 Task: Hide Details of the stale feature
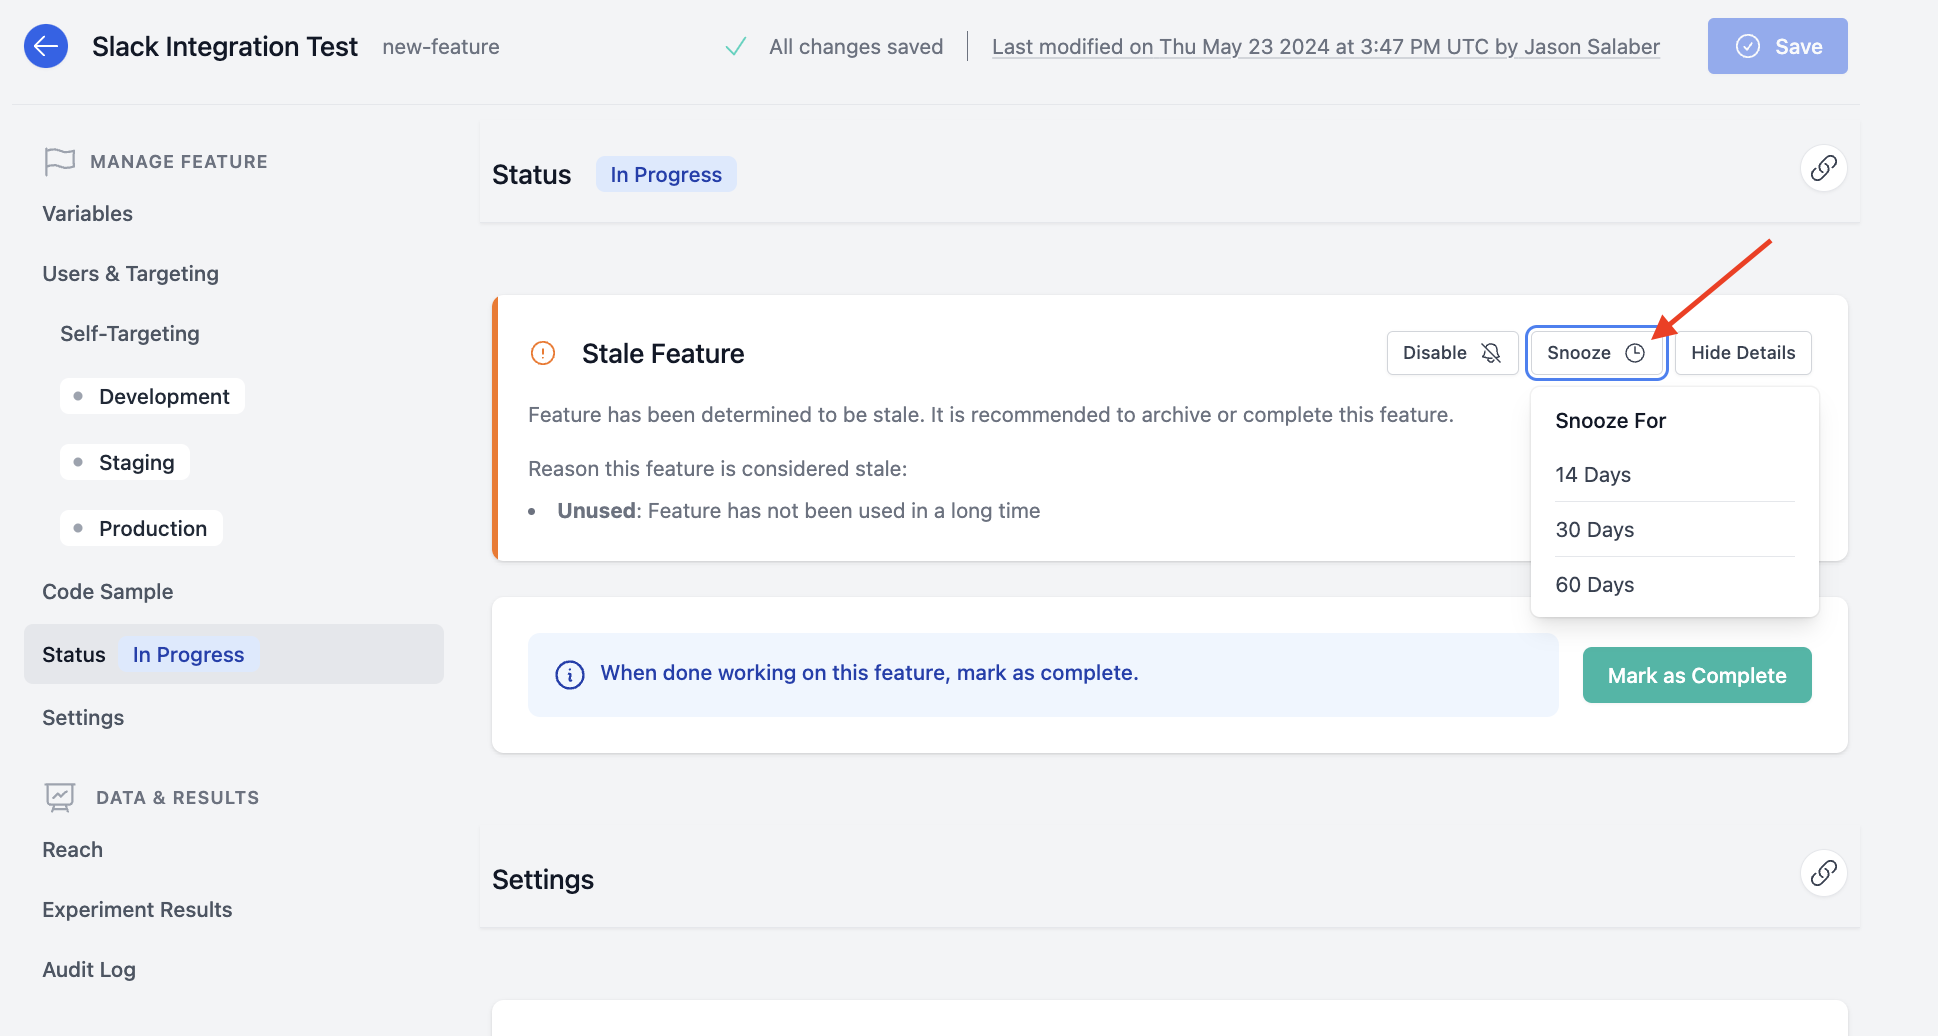tap(1742, 353)
